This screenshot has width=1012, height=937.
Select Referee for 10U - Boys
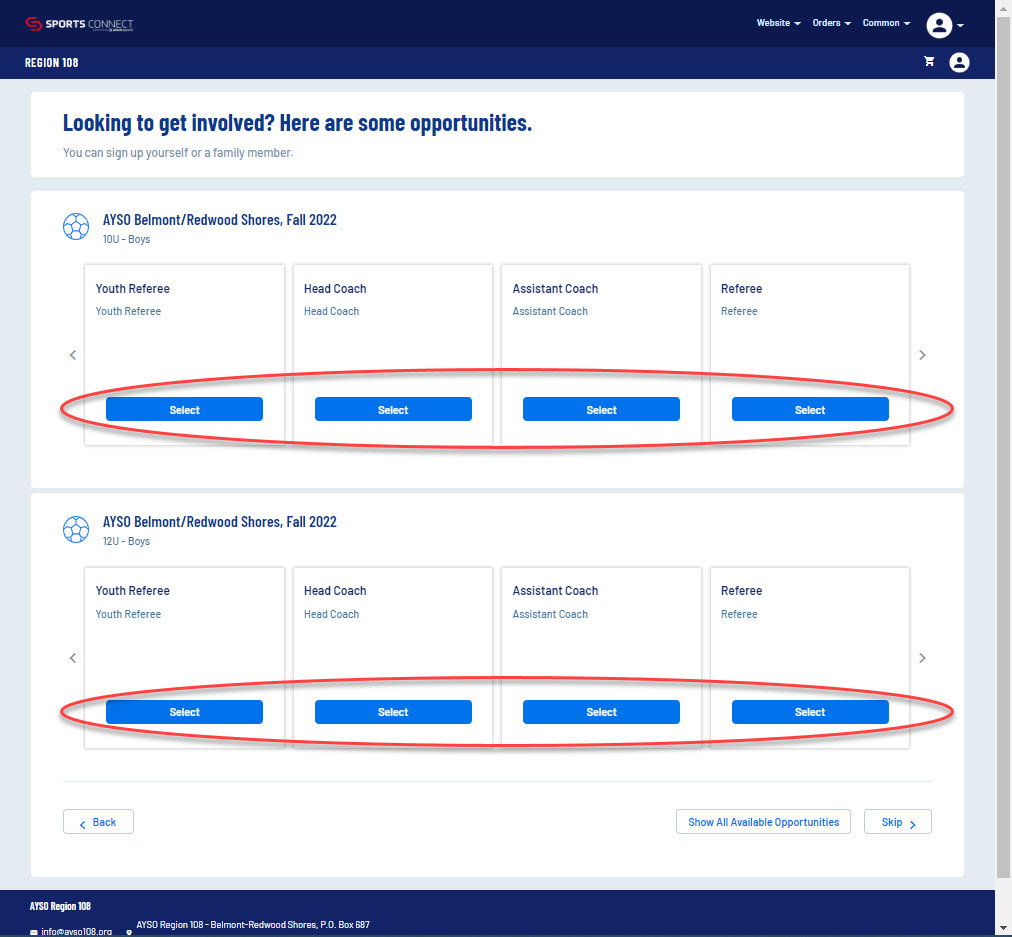tap(810, 409)
